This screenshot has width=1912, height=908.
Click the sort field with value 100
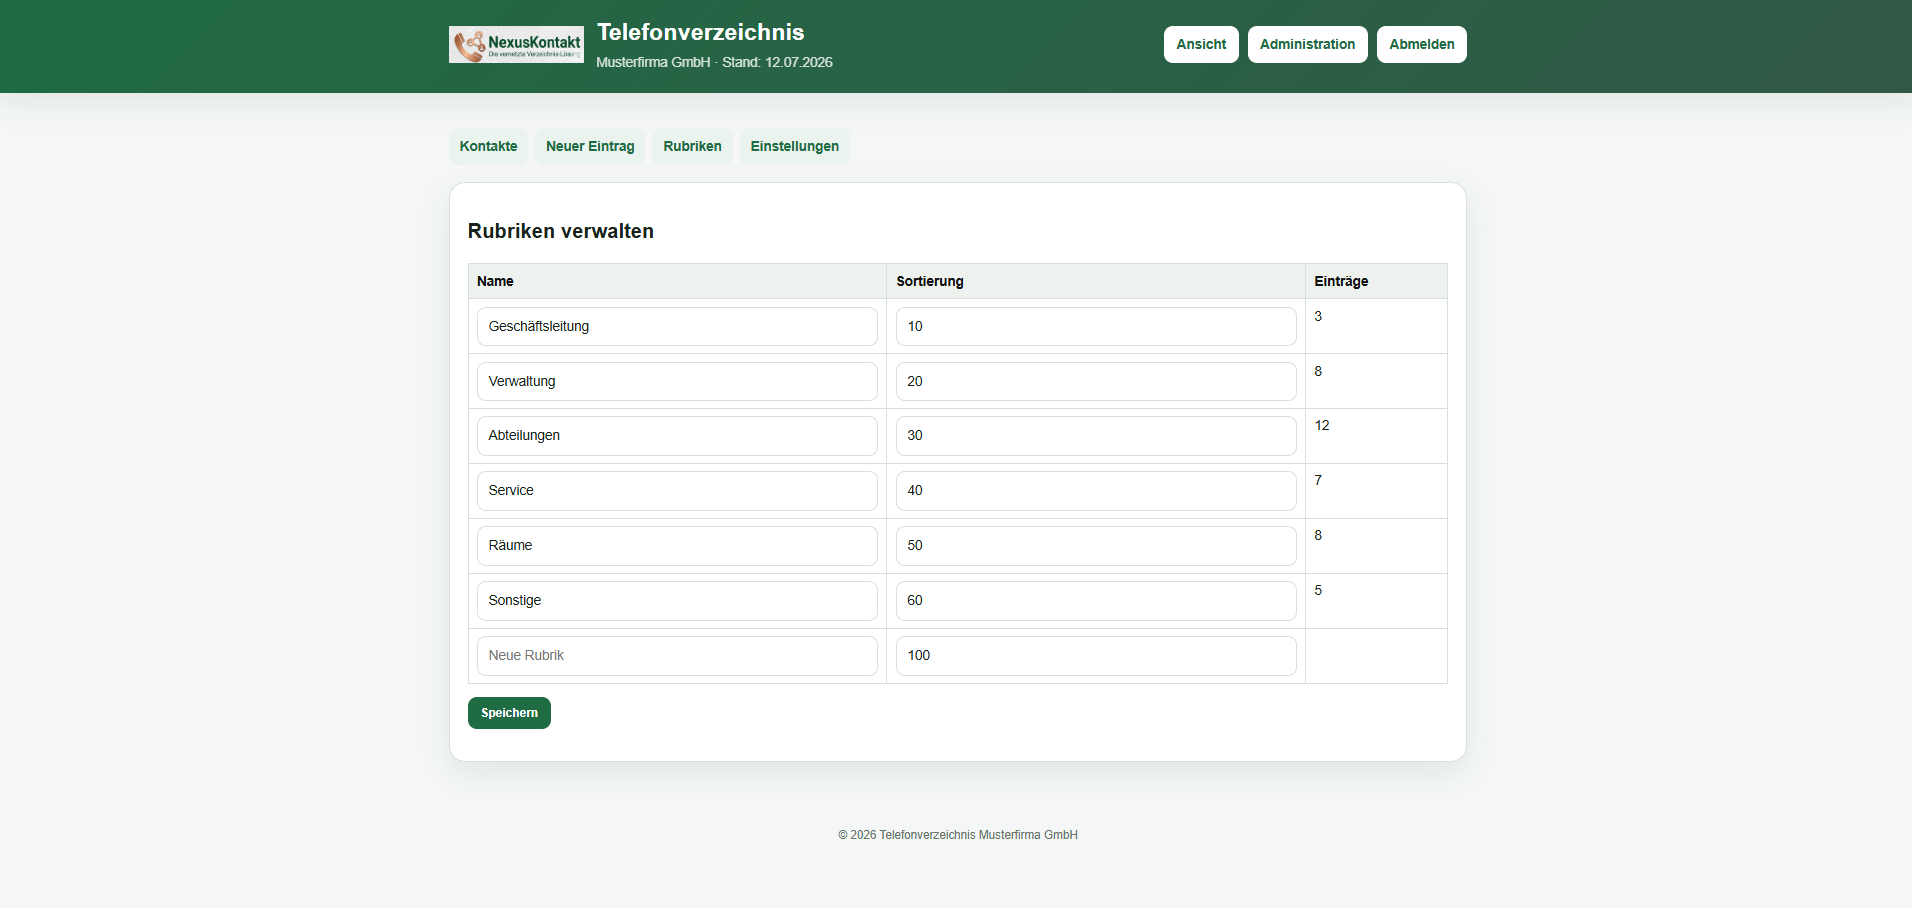[1096, 656]
